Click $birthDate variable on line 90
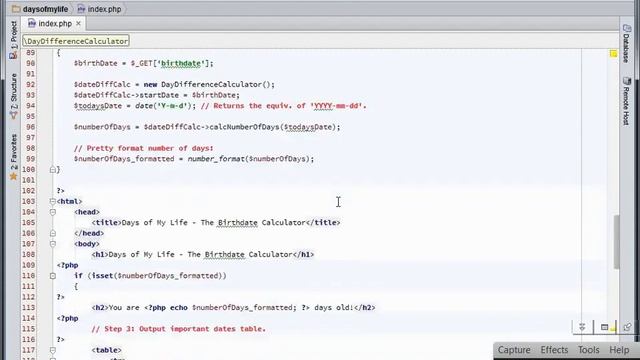Viewport: 640px width, 360px height. [96, 63]
